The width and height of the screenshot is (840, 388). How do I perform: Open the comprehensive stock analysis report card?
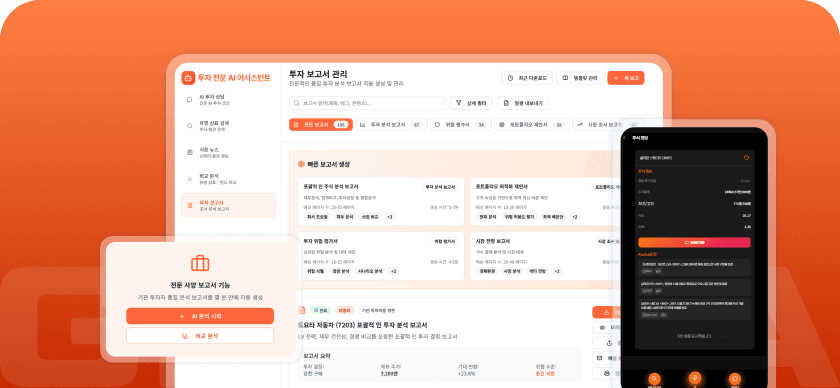[x=381, y=202]
